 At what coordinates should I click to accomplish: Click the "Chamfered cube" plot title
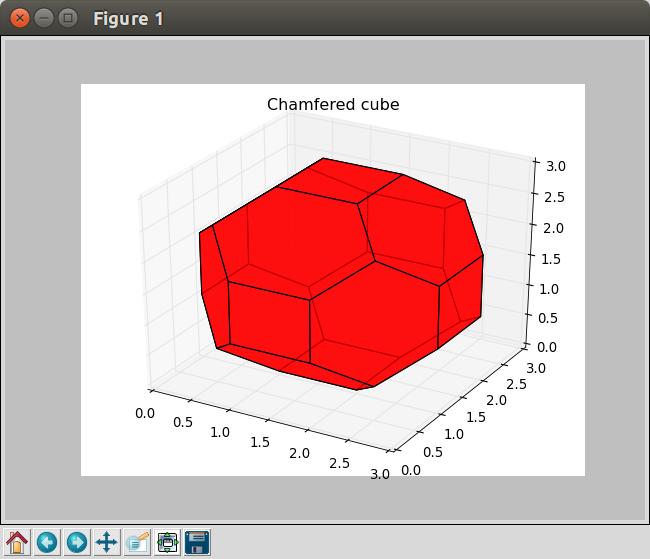tap(333, 105)
